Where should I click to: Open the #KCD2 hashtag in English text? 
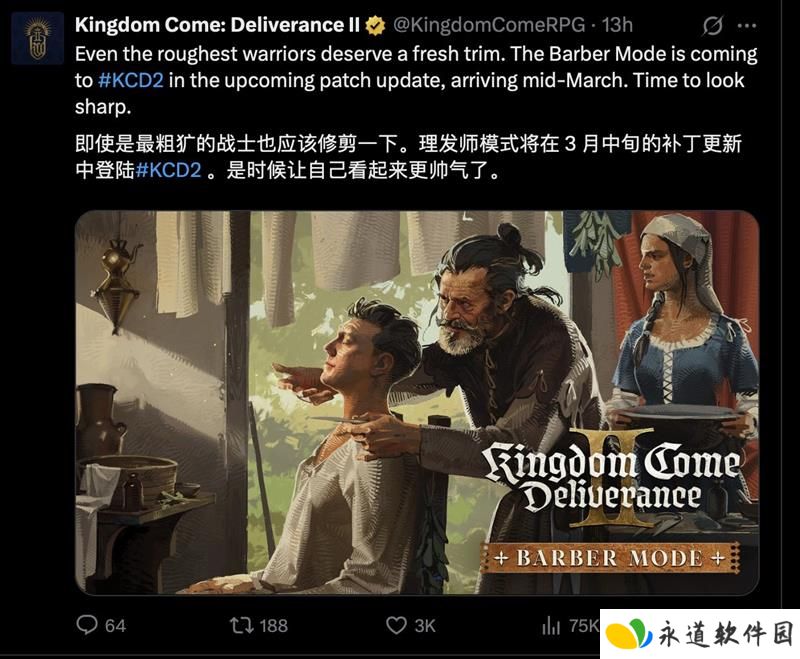(x=131, y=81)
